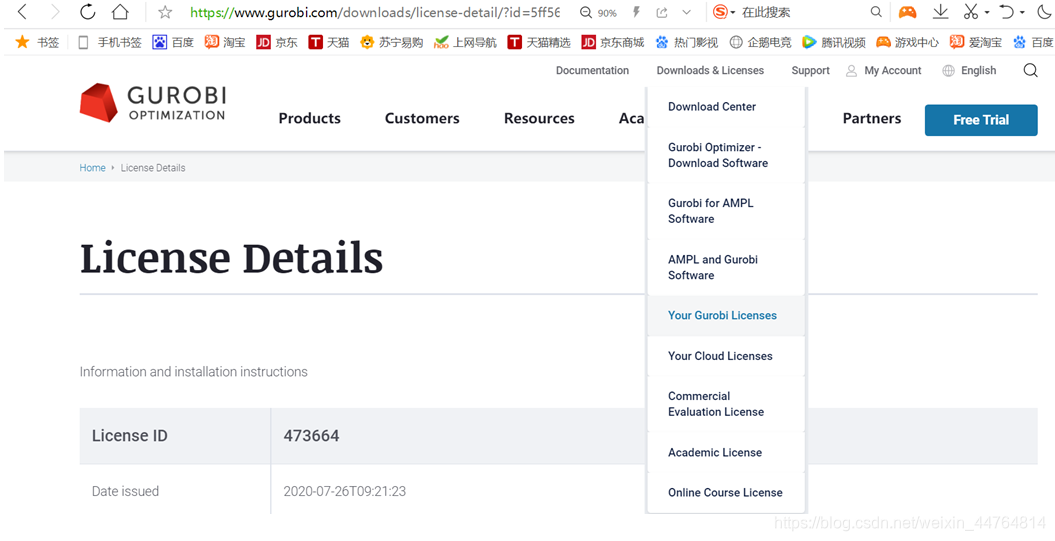Screen dimensions: 1055x541
Task: Open the 淘宝 bookmark
Action: tap(225, 42)
